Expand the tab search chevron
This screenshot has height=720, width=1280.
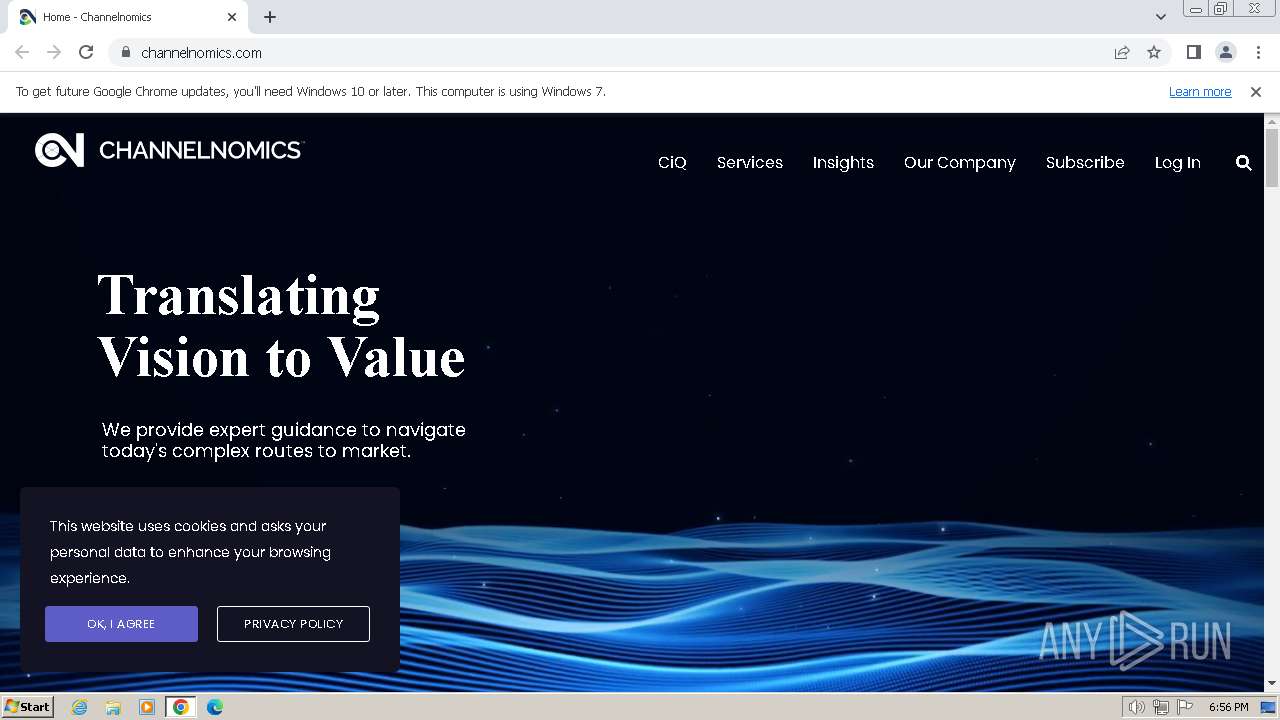[1161, 16]
